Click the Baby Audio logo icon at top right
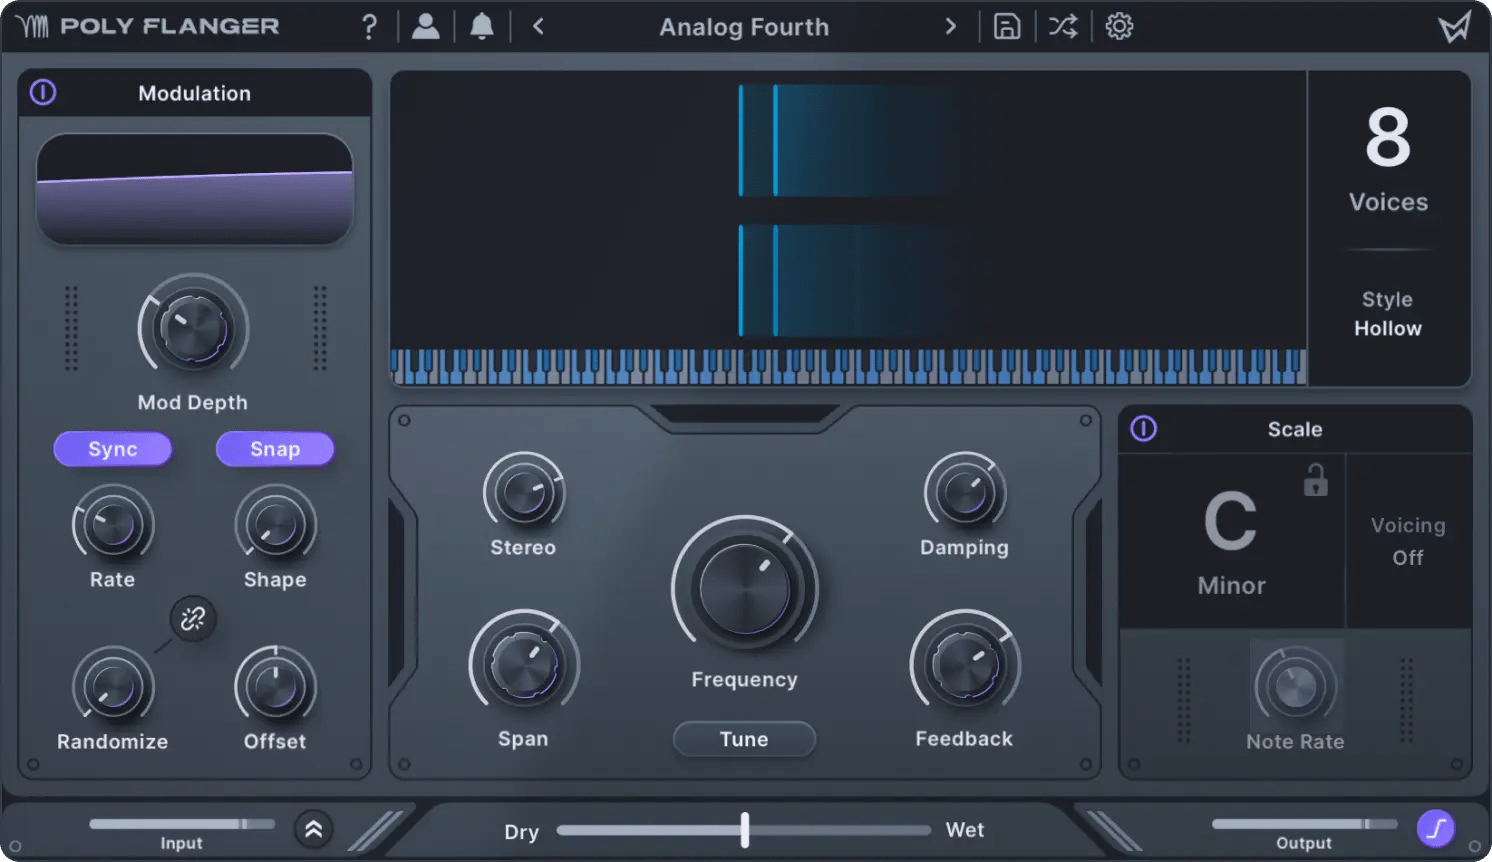 coord(1455,26)
